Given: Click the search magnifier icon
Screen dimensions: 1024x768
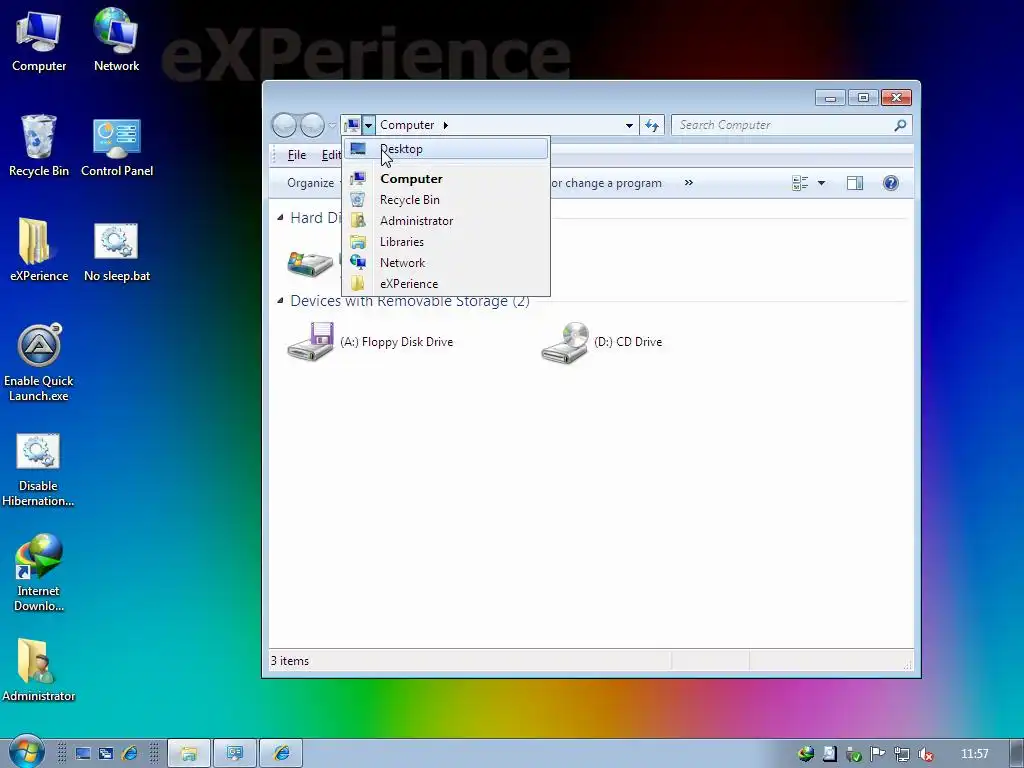Looking at the screenshot, I should (901, 125).
